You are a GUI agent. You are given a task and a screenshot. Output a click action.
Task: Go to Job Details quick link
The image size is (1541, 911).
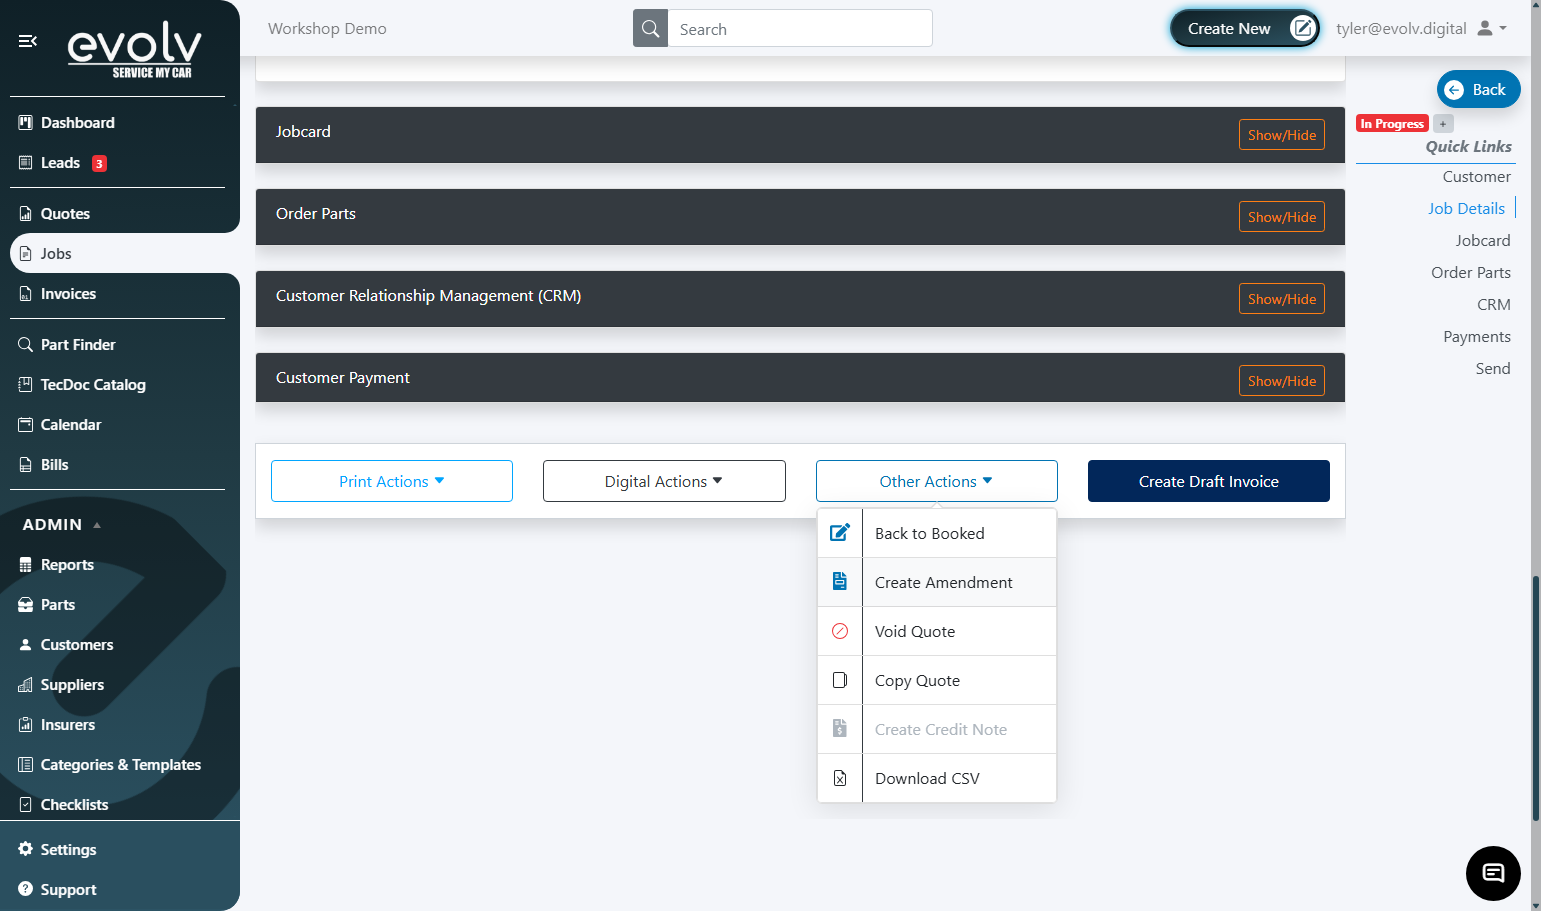[x=1466, y=208]
